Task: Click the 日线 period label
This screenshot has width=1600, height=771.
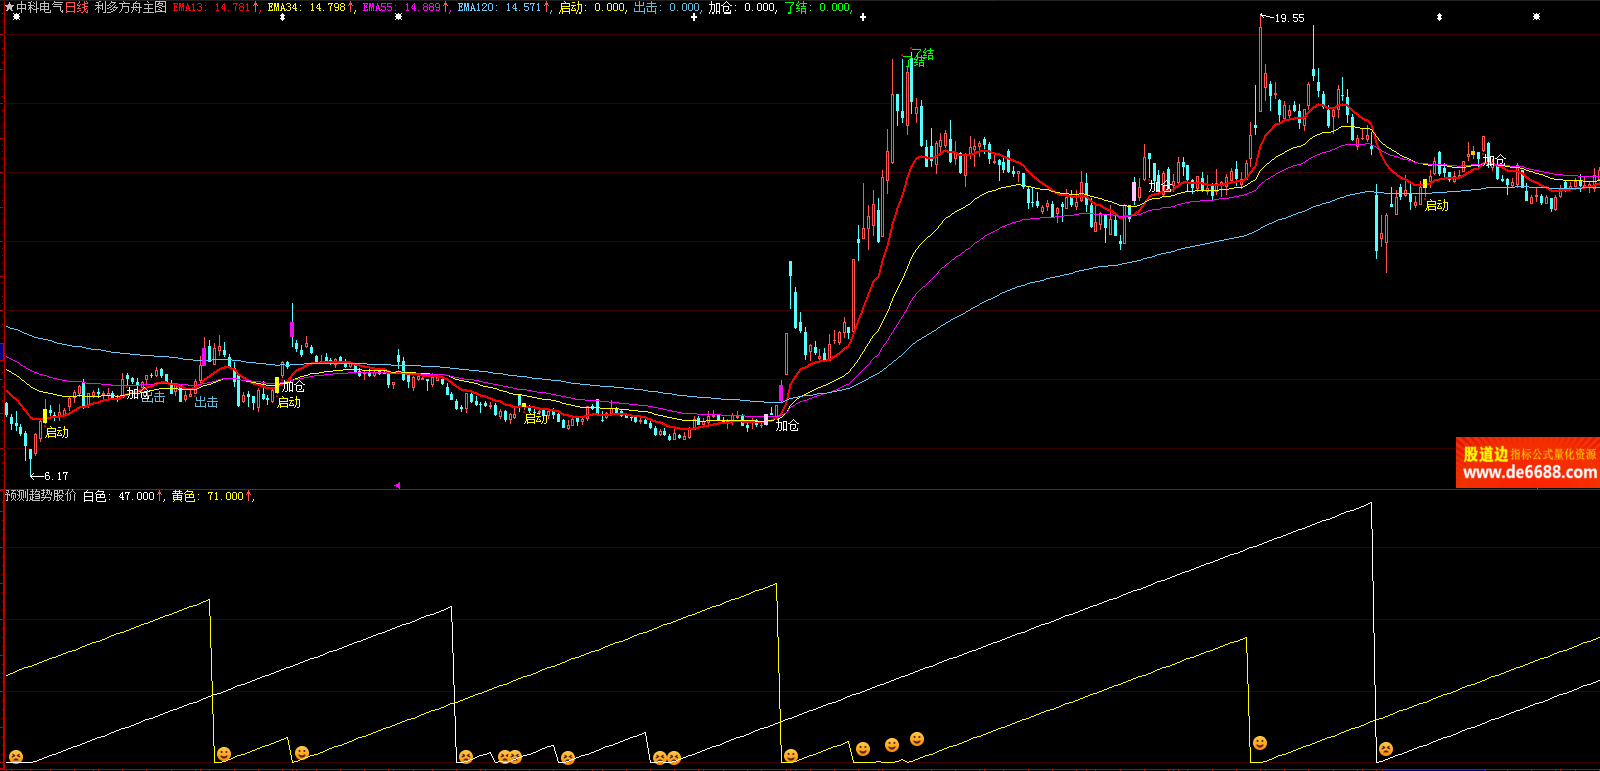Action: [77, 7]
